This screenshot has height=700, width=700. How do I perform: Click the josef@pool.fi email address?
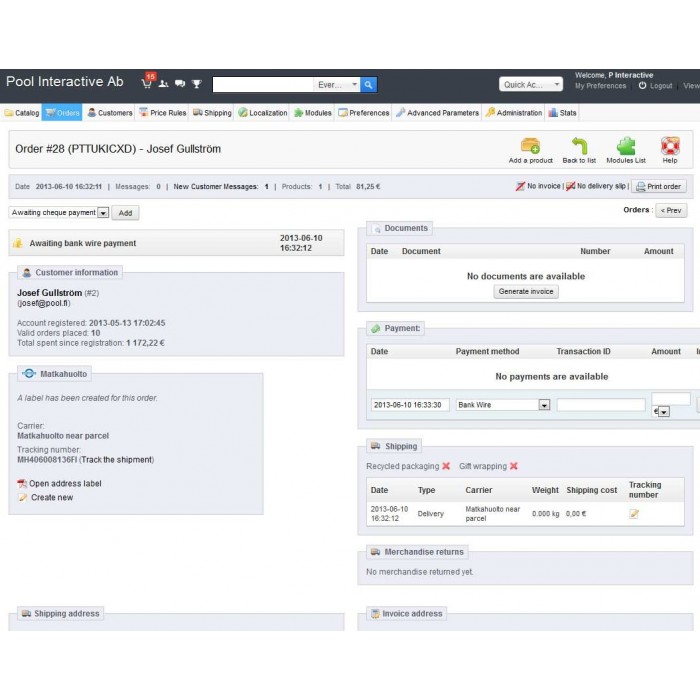pos(44,303)
